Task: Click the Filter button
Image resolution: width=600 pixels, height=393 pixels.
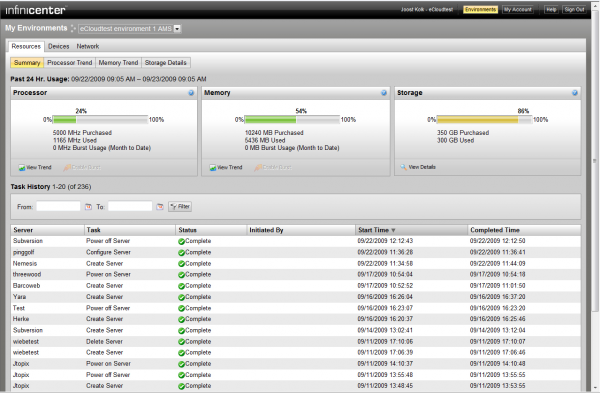Action: pyautogui.click(x=180, y=207)
